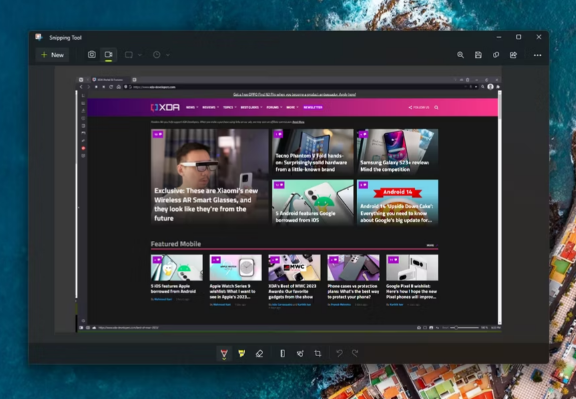Open the Google Pixel 8 wishlist article
Image resolution: width=576 pixels, height=399 pixels.
click(x=412, y=280)
